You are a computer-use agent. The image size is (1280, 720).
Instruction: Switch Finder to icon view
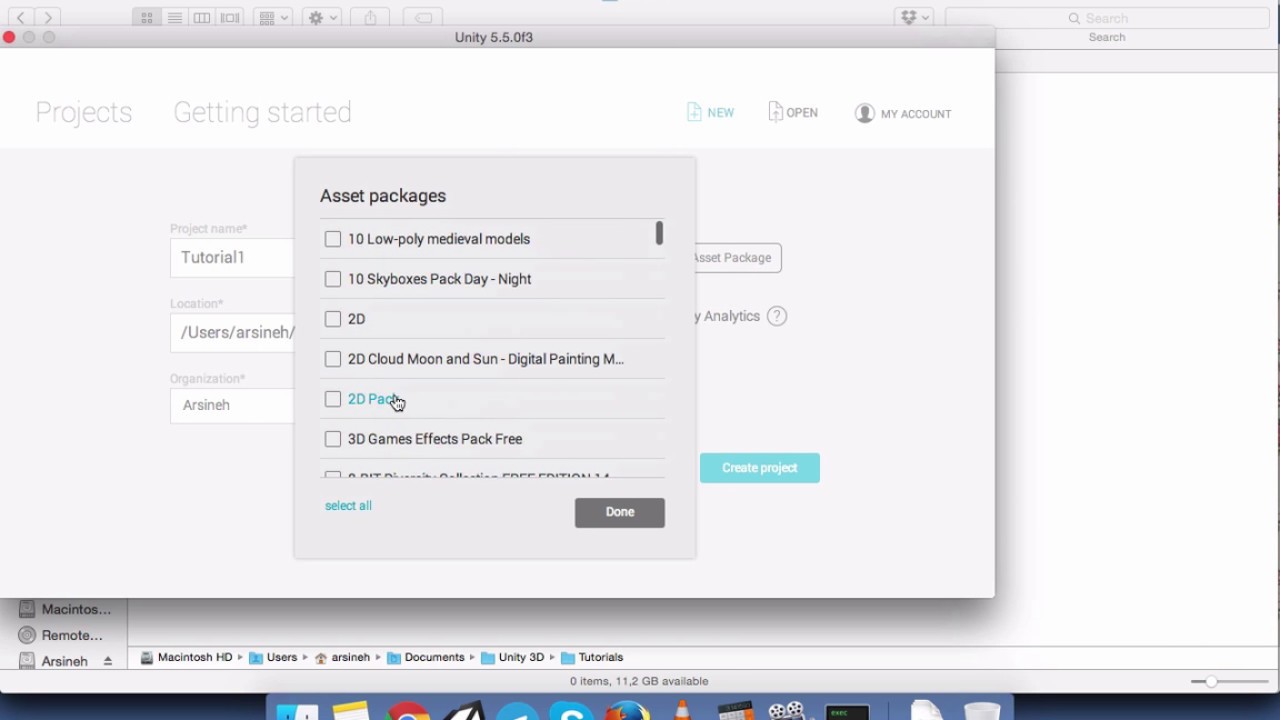pyautogui.click(x=147, y=18)
